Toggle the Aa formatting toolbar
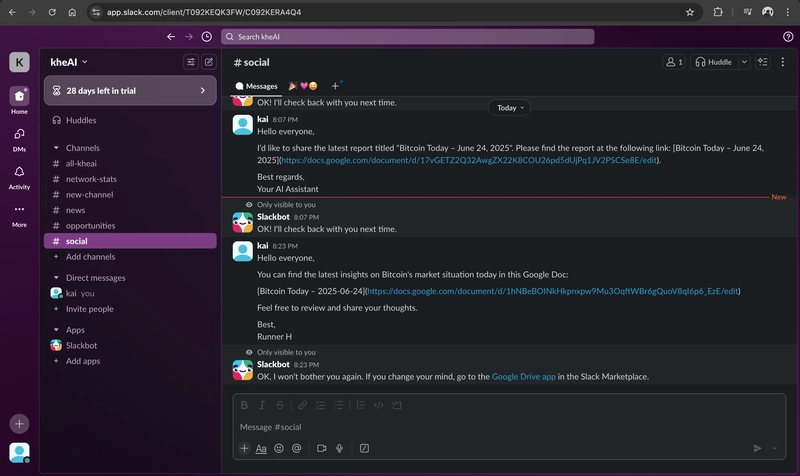 (261, 448)
